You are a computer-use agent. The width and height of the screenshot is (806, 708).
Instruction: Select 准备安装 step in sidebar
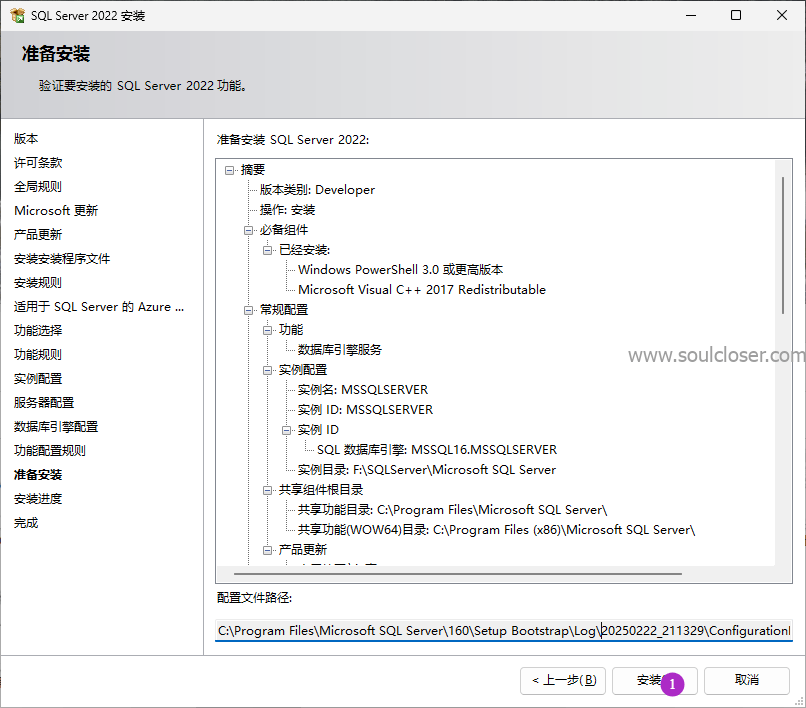click(x=38, y=475)
